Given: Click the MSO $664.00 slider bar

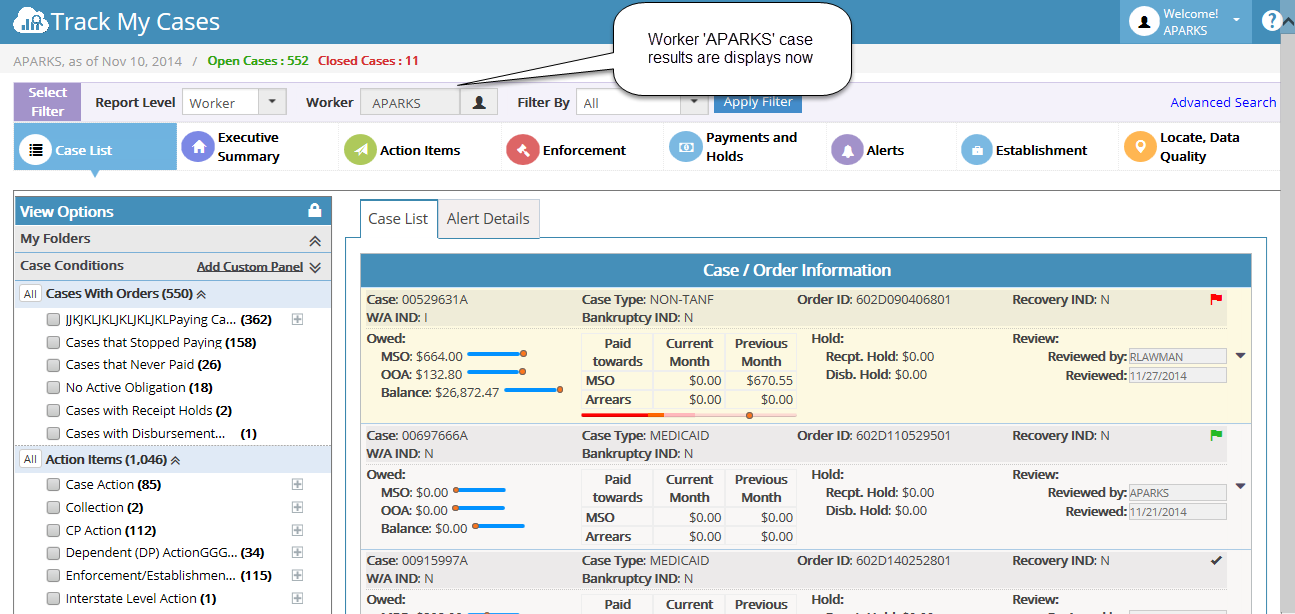Looking at the screenshot, I should pyautogui.click(x=496, y=354).
